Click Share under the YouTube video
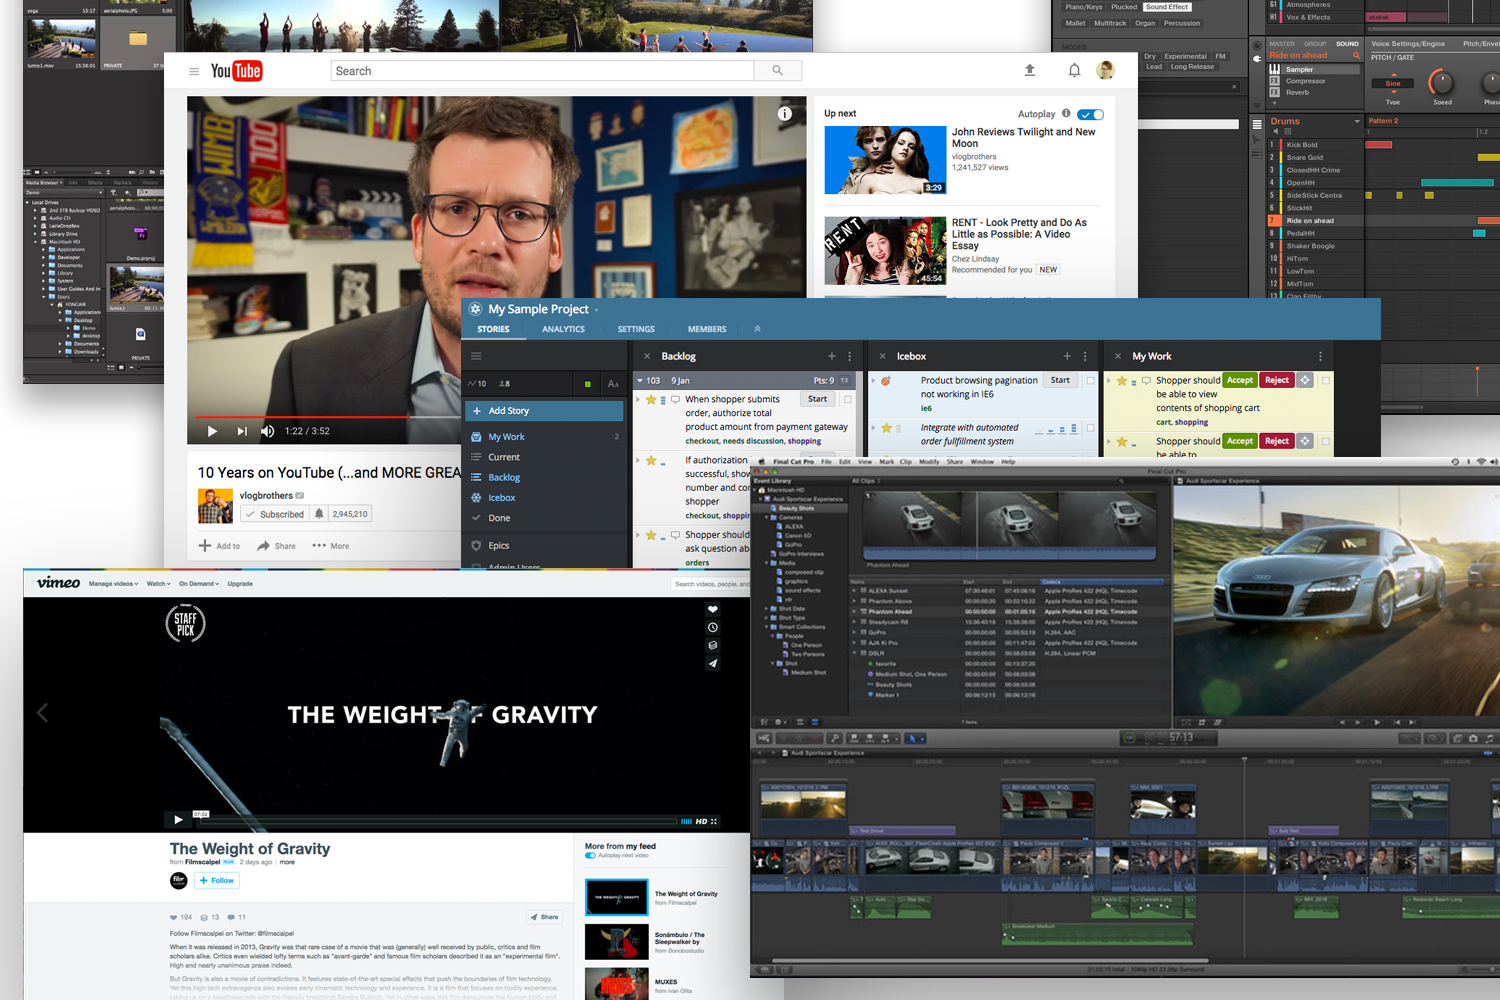This screenshot has height=1000, width=1500. (277, 546)
